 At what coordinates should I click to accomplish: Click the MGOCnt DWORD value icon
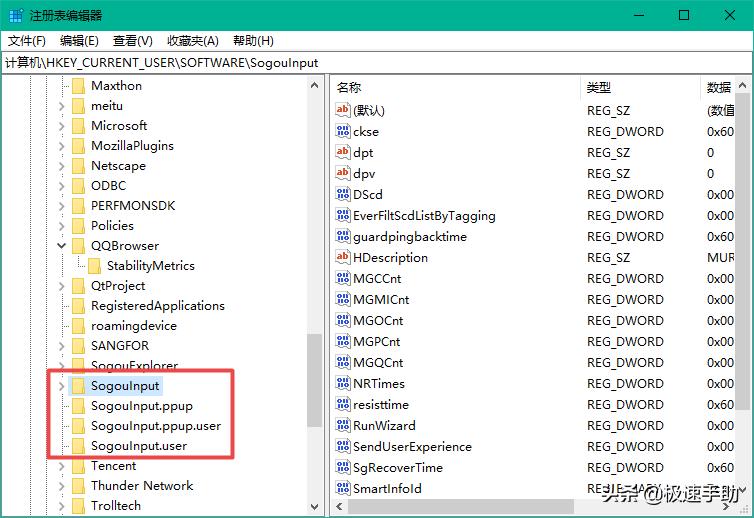click(342, 320)
